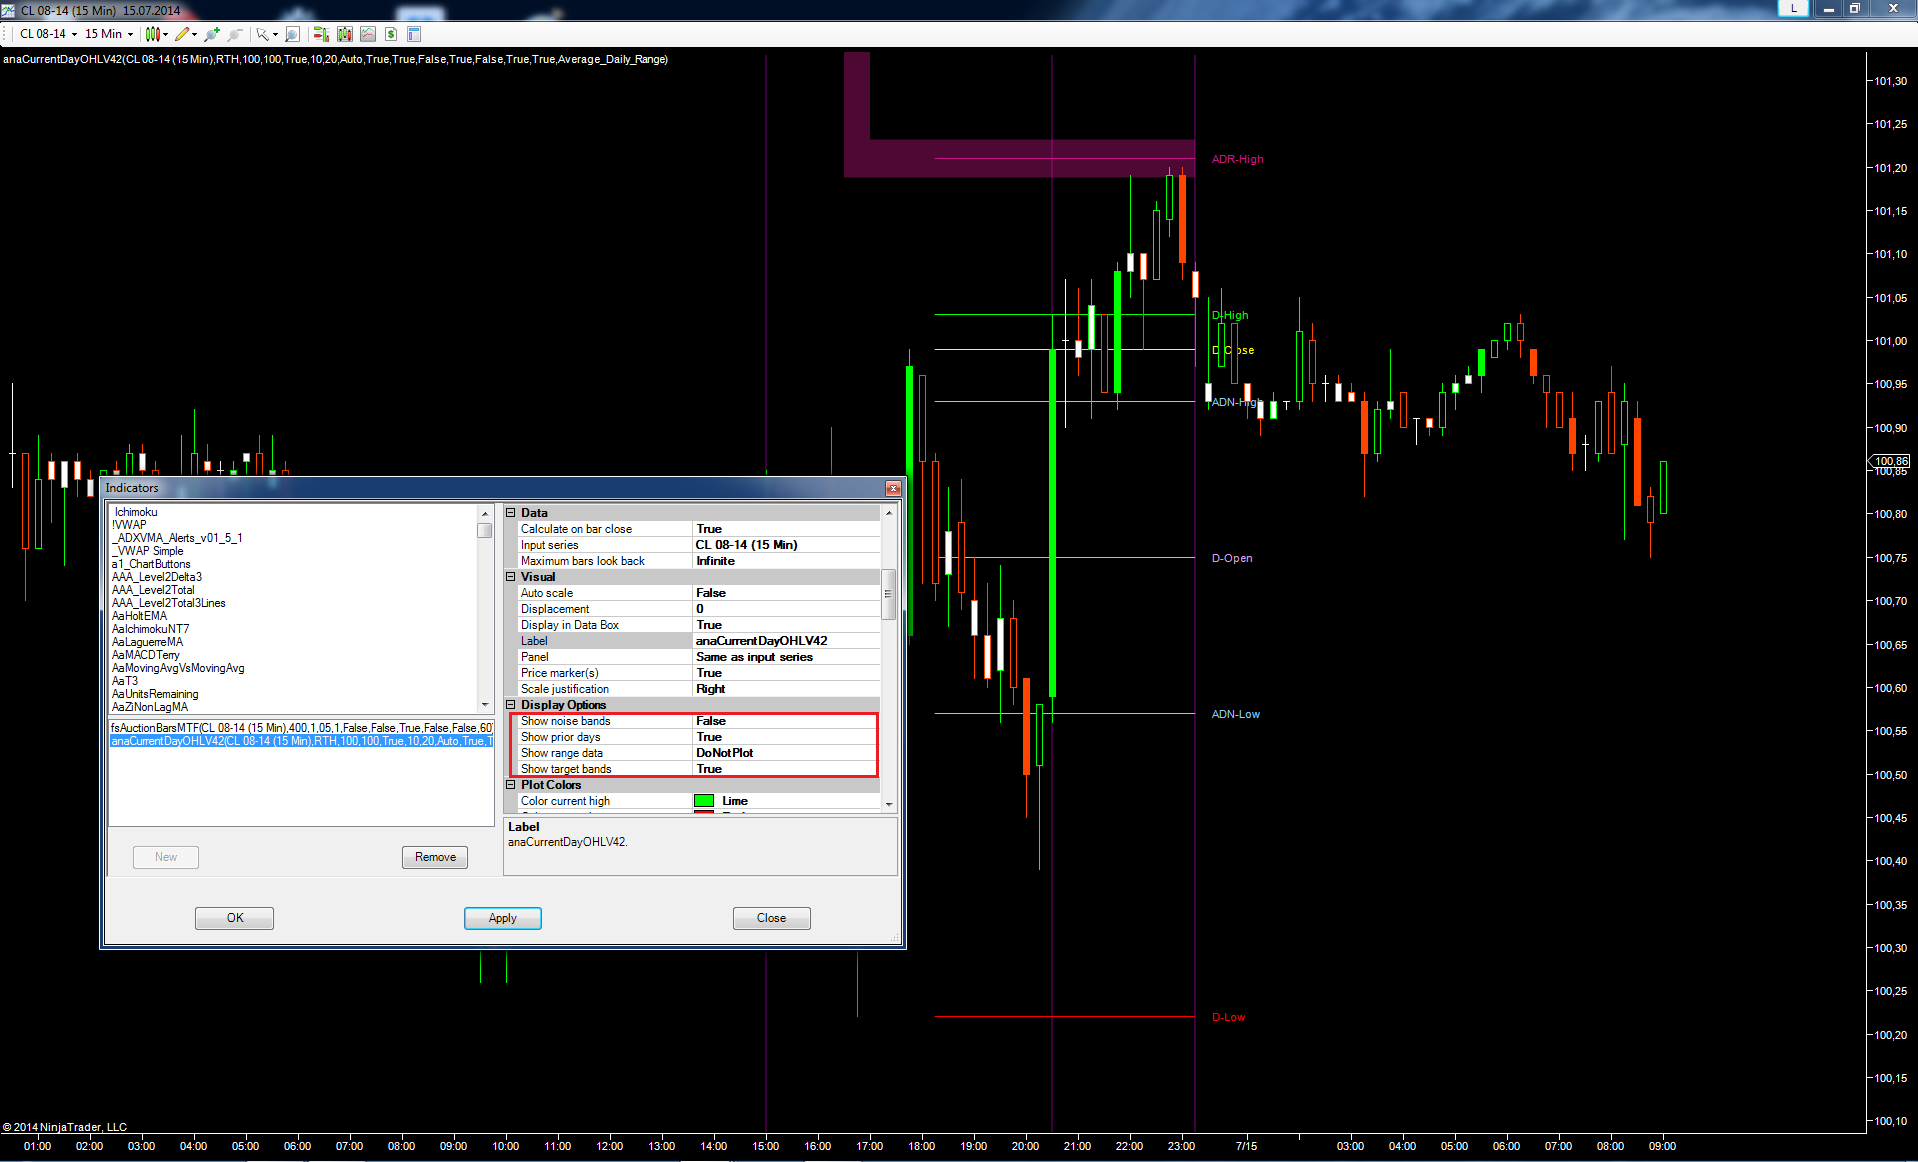Image resolution: width=1918 pixels, height=1162 pixels.
Task: Select the cursor pointer tool
Action: click(x=262, y=34)
